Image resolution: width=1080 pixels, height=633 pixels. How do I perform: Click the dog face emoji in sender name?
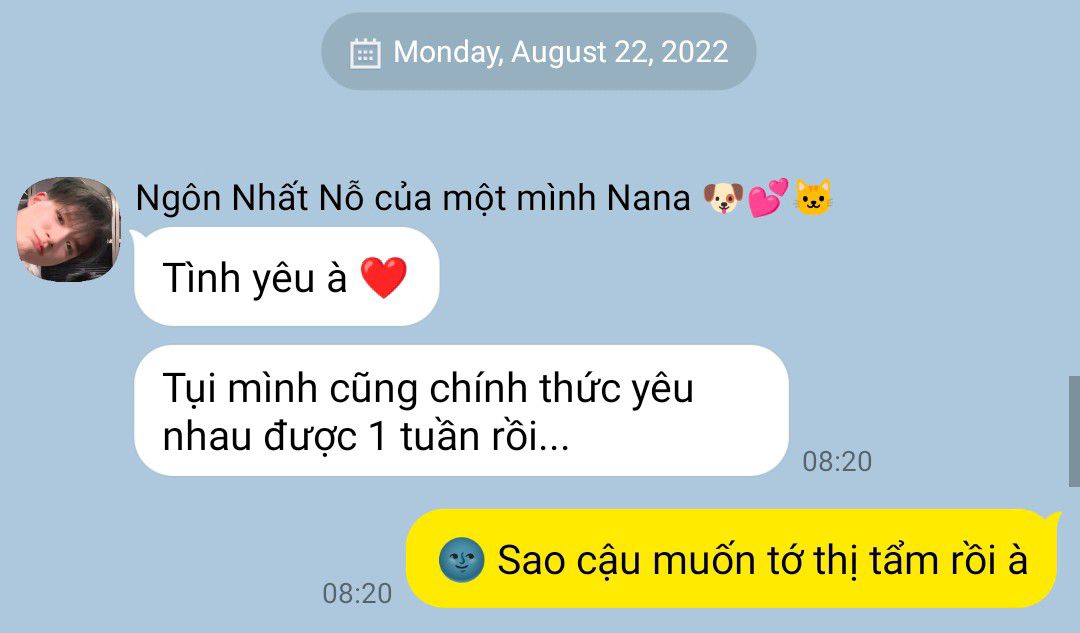click(x=723, y=198)
